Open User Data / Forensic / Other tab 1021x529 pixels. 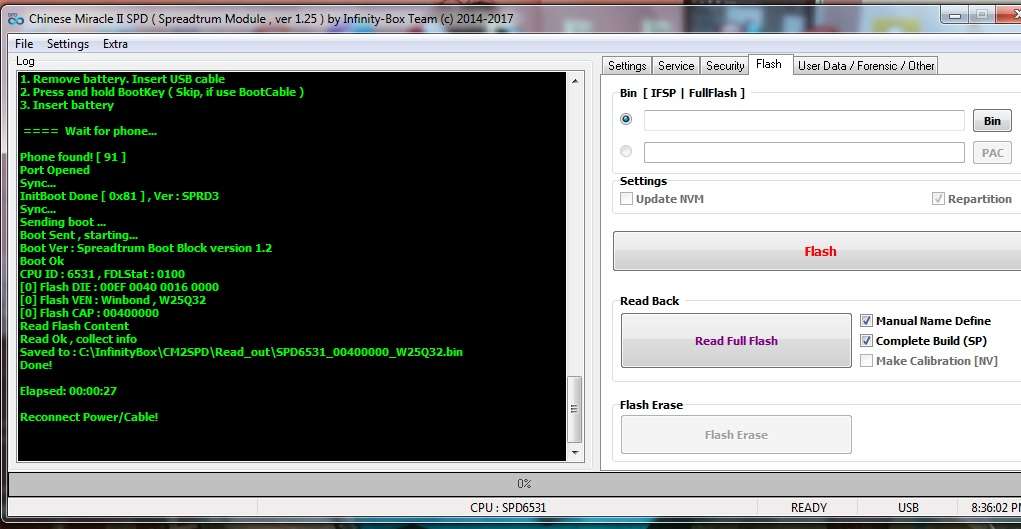pyautogui.click(x=866, y=66)
